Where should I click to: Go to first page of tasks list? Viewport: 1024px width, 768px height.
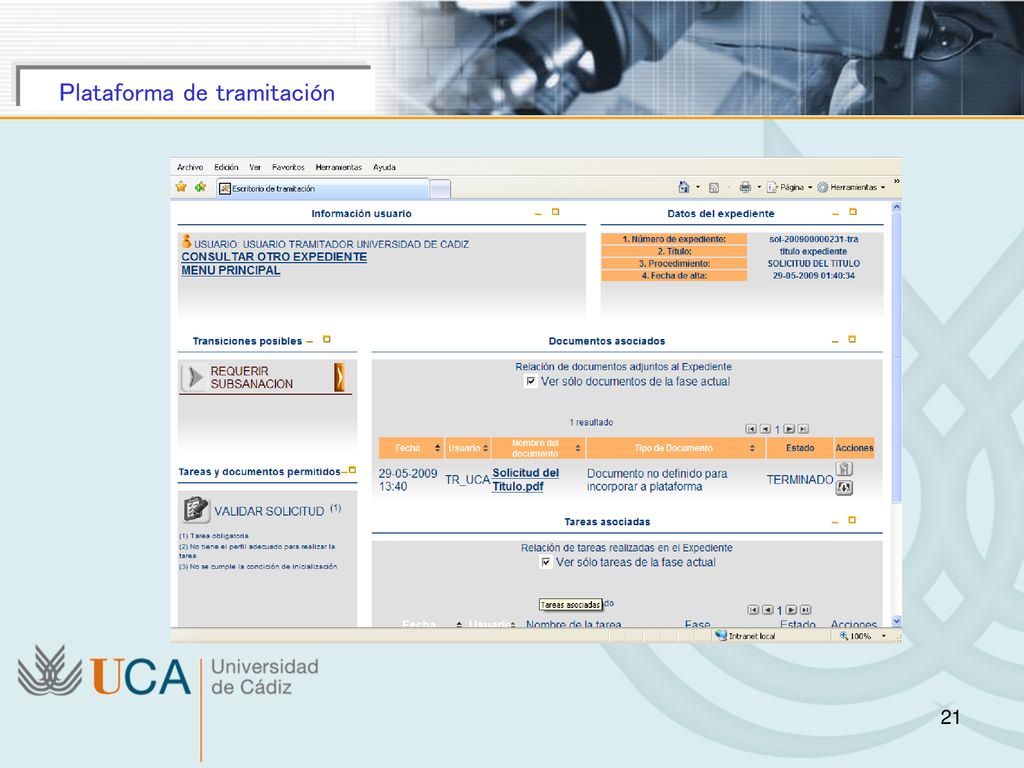click(x=753, y=610)
